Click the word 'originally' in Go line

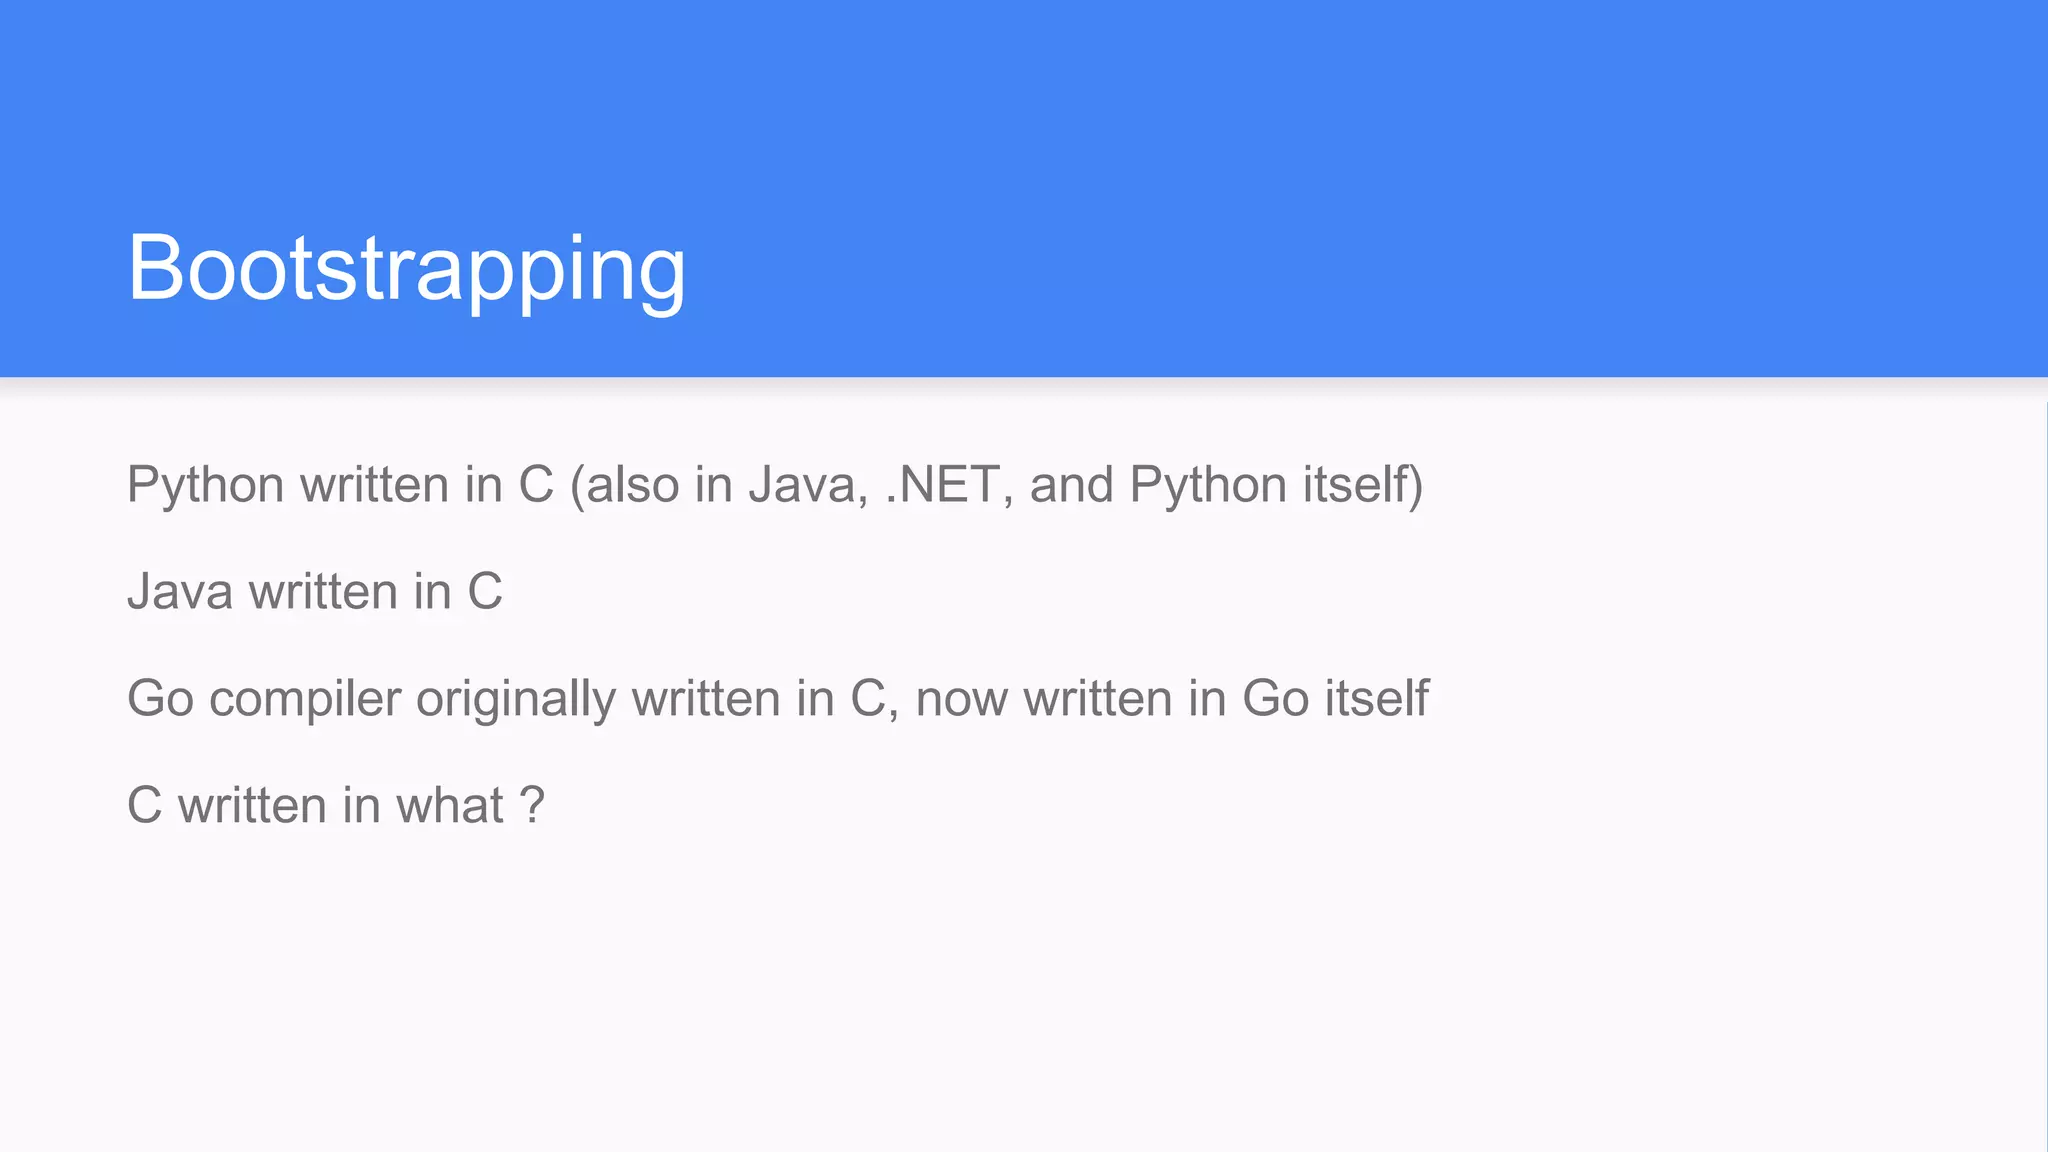pos(516,699)
